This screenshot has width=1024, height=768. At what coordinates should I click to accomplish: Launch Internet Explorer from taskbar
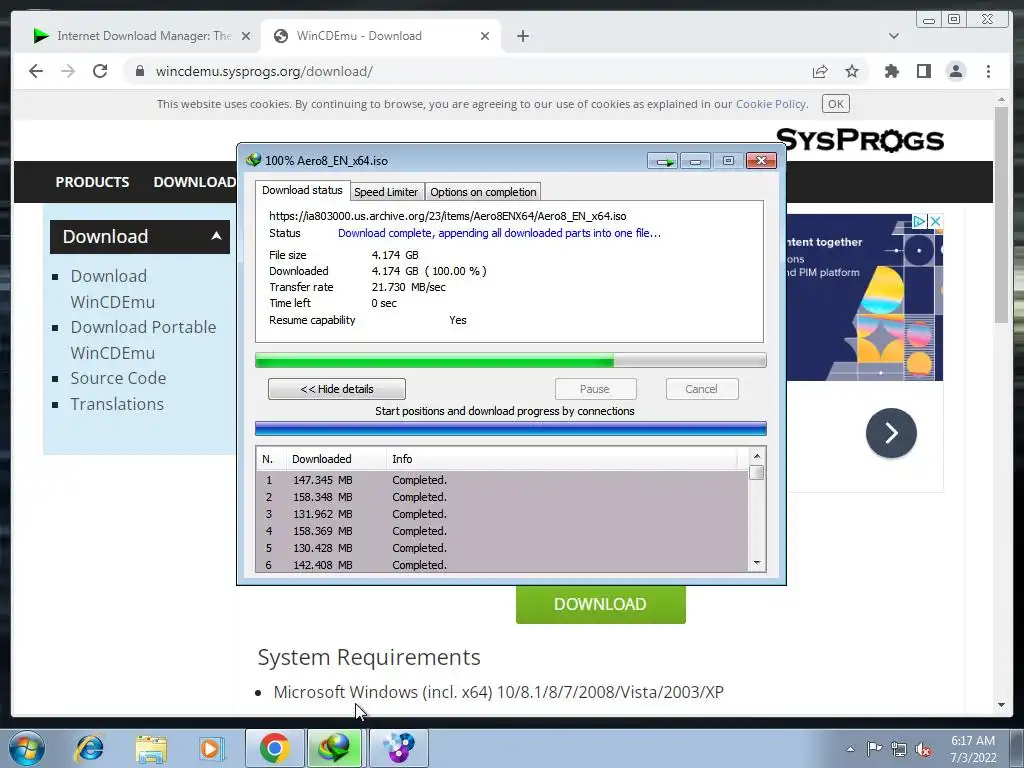89,748
